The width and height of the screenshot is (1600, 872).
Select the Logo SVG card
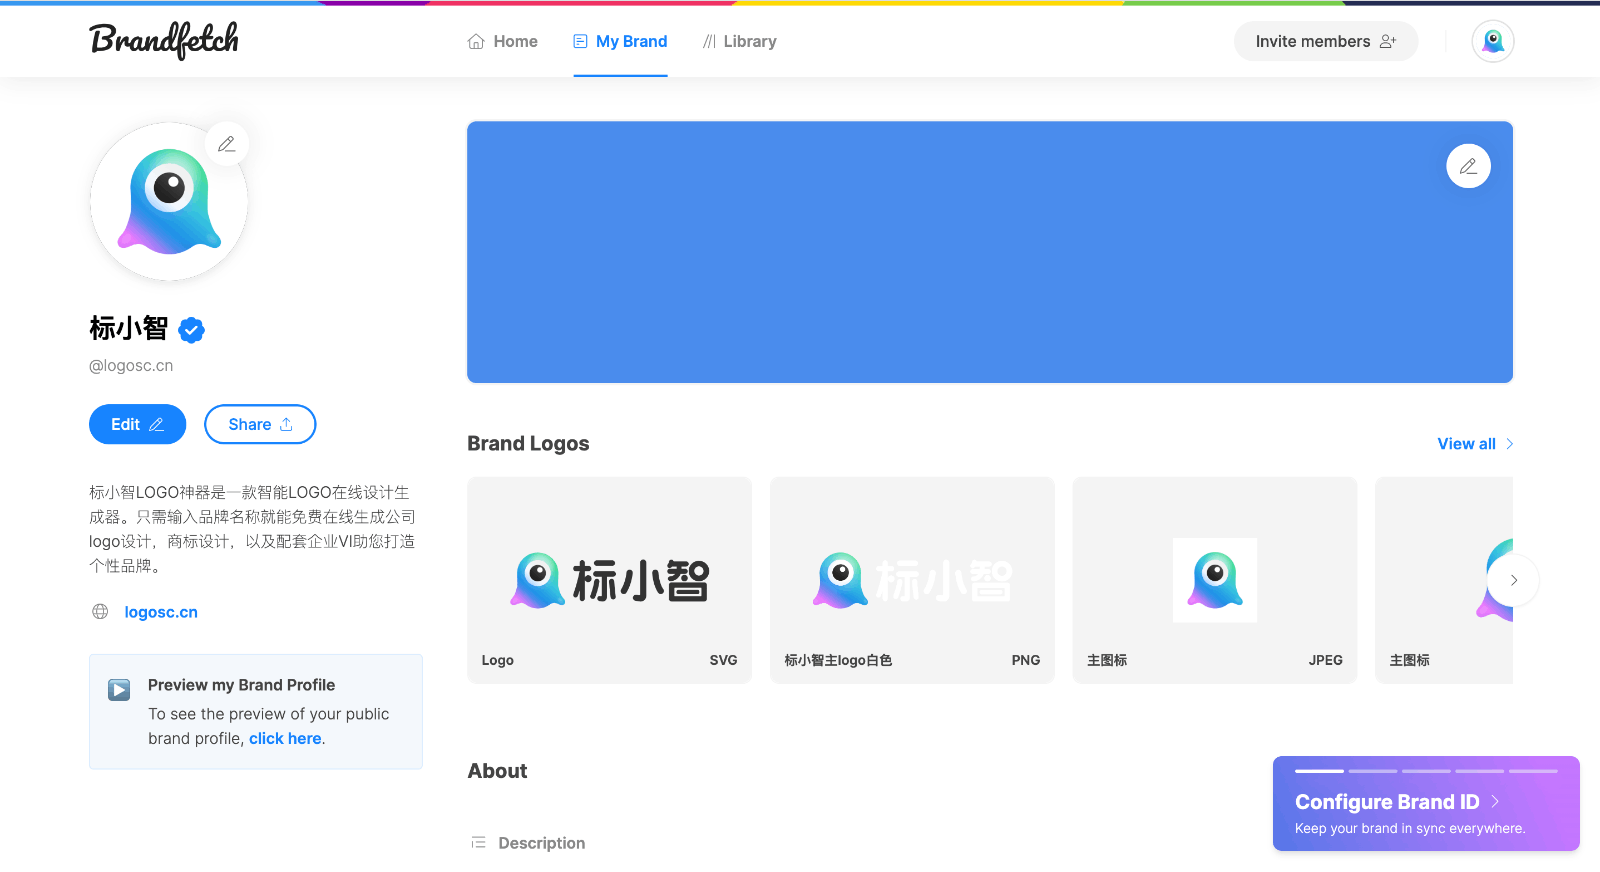(x=609, y=580)
